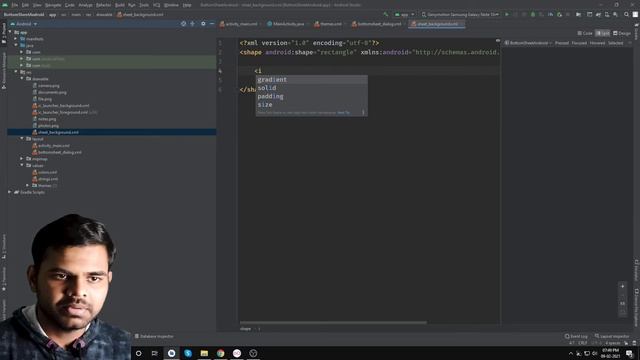
Task: Switch to MainActivity.java editor tab
Action: [286, 24]
